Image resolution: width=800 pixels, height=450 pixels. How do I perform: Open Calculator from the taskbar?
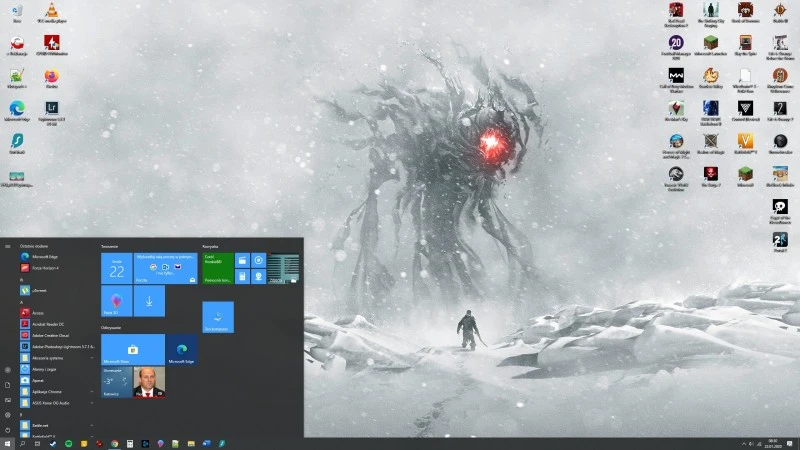point(130,444)
